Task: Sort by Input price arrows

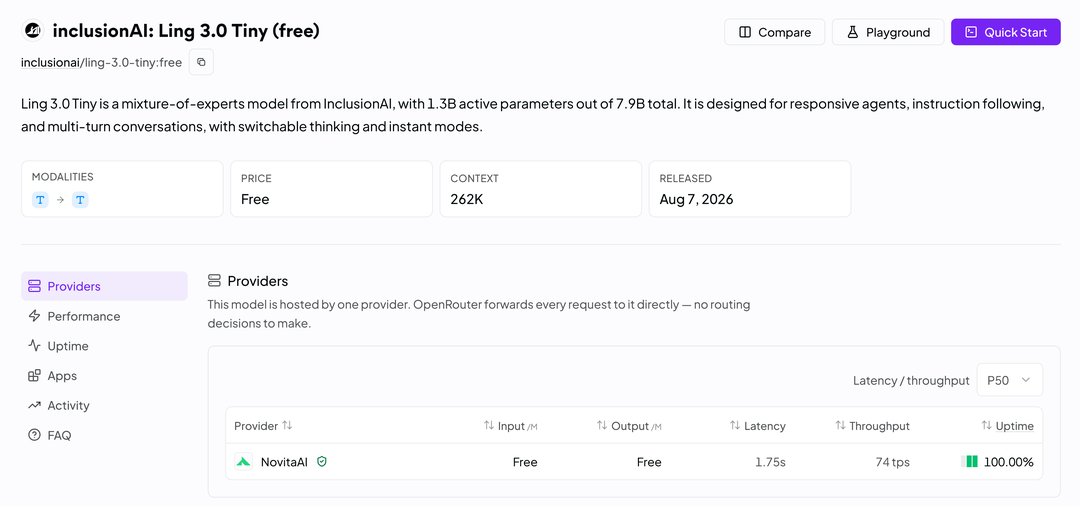Action: tap(489, 425)
